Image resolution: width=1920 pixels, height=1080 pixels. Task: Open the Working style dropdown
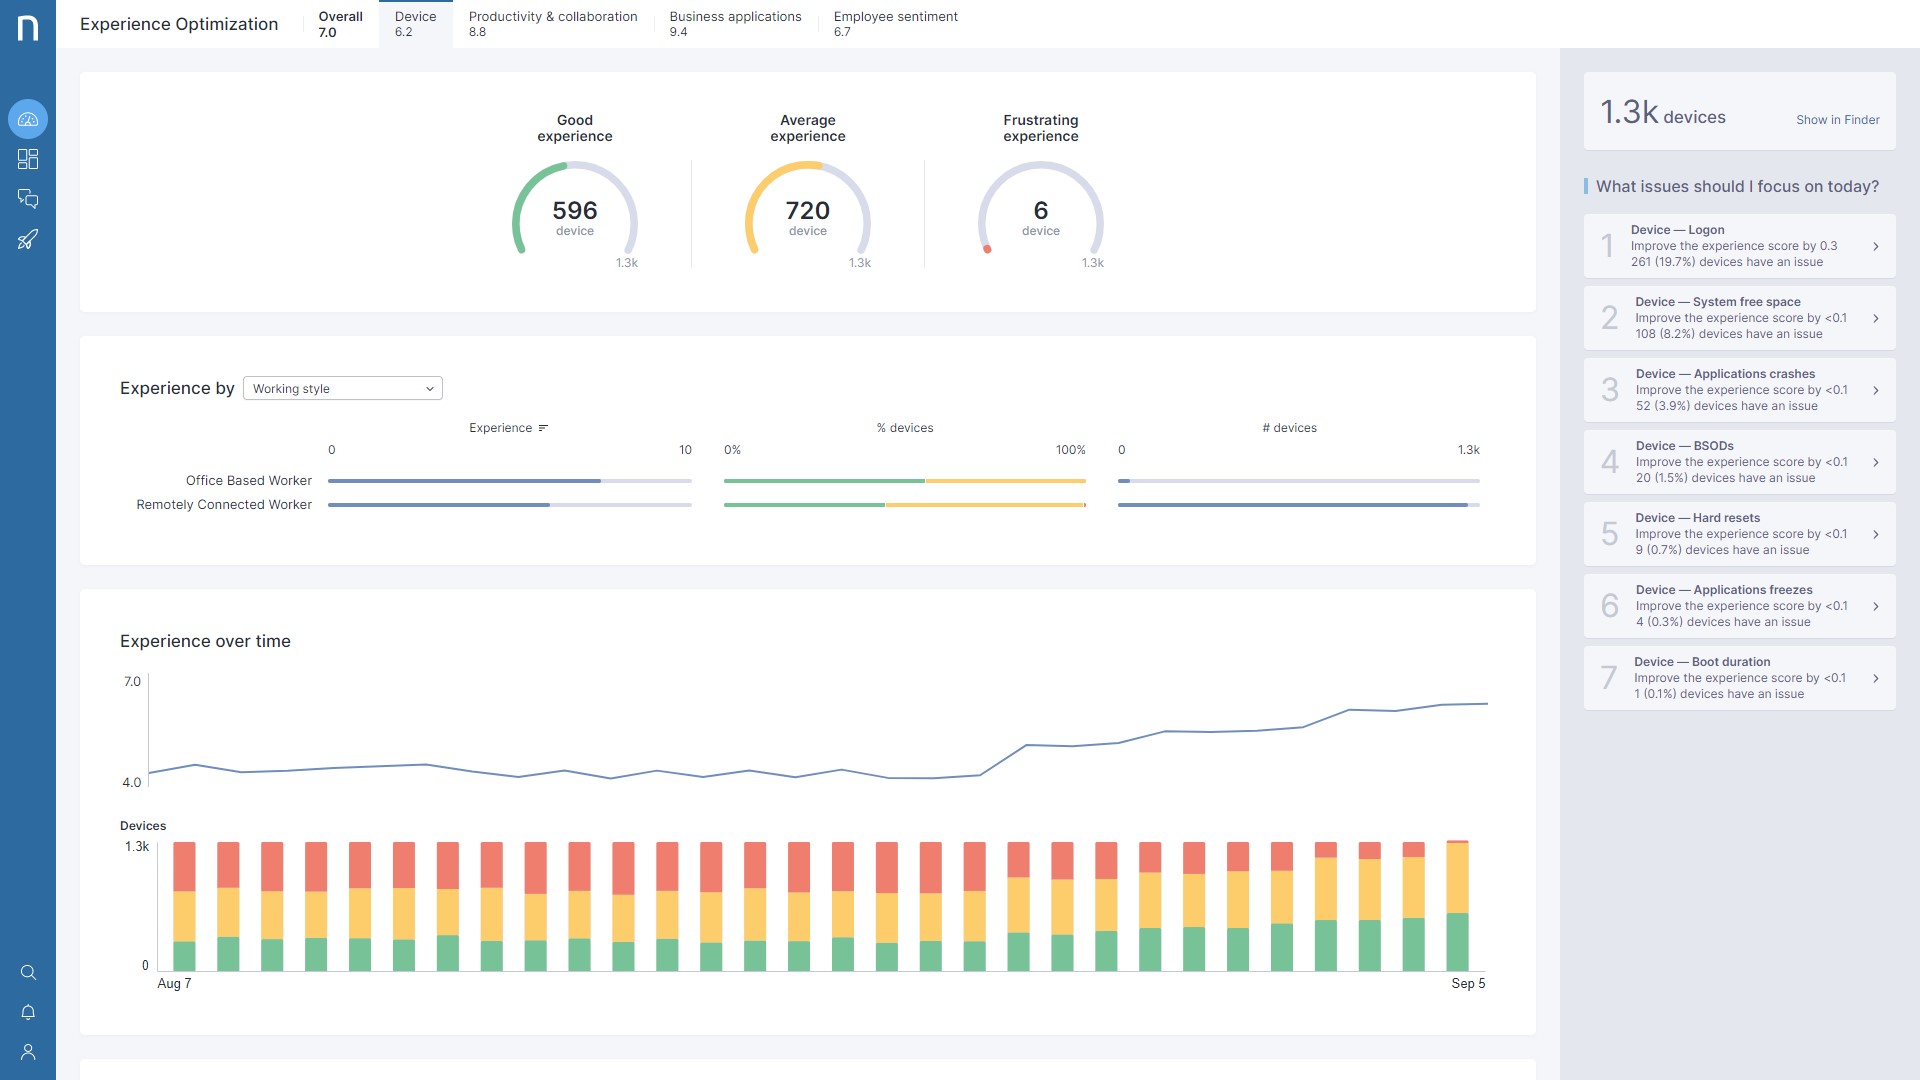pos(342,389)
